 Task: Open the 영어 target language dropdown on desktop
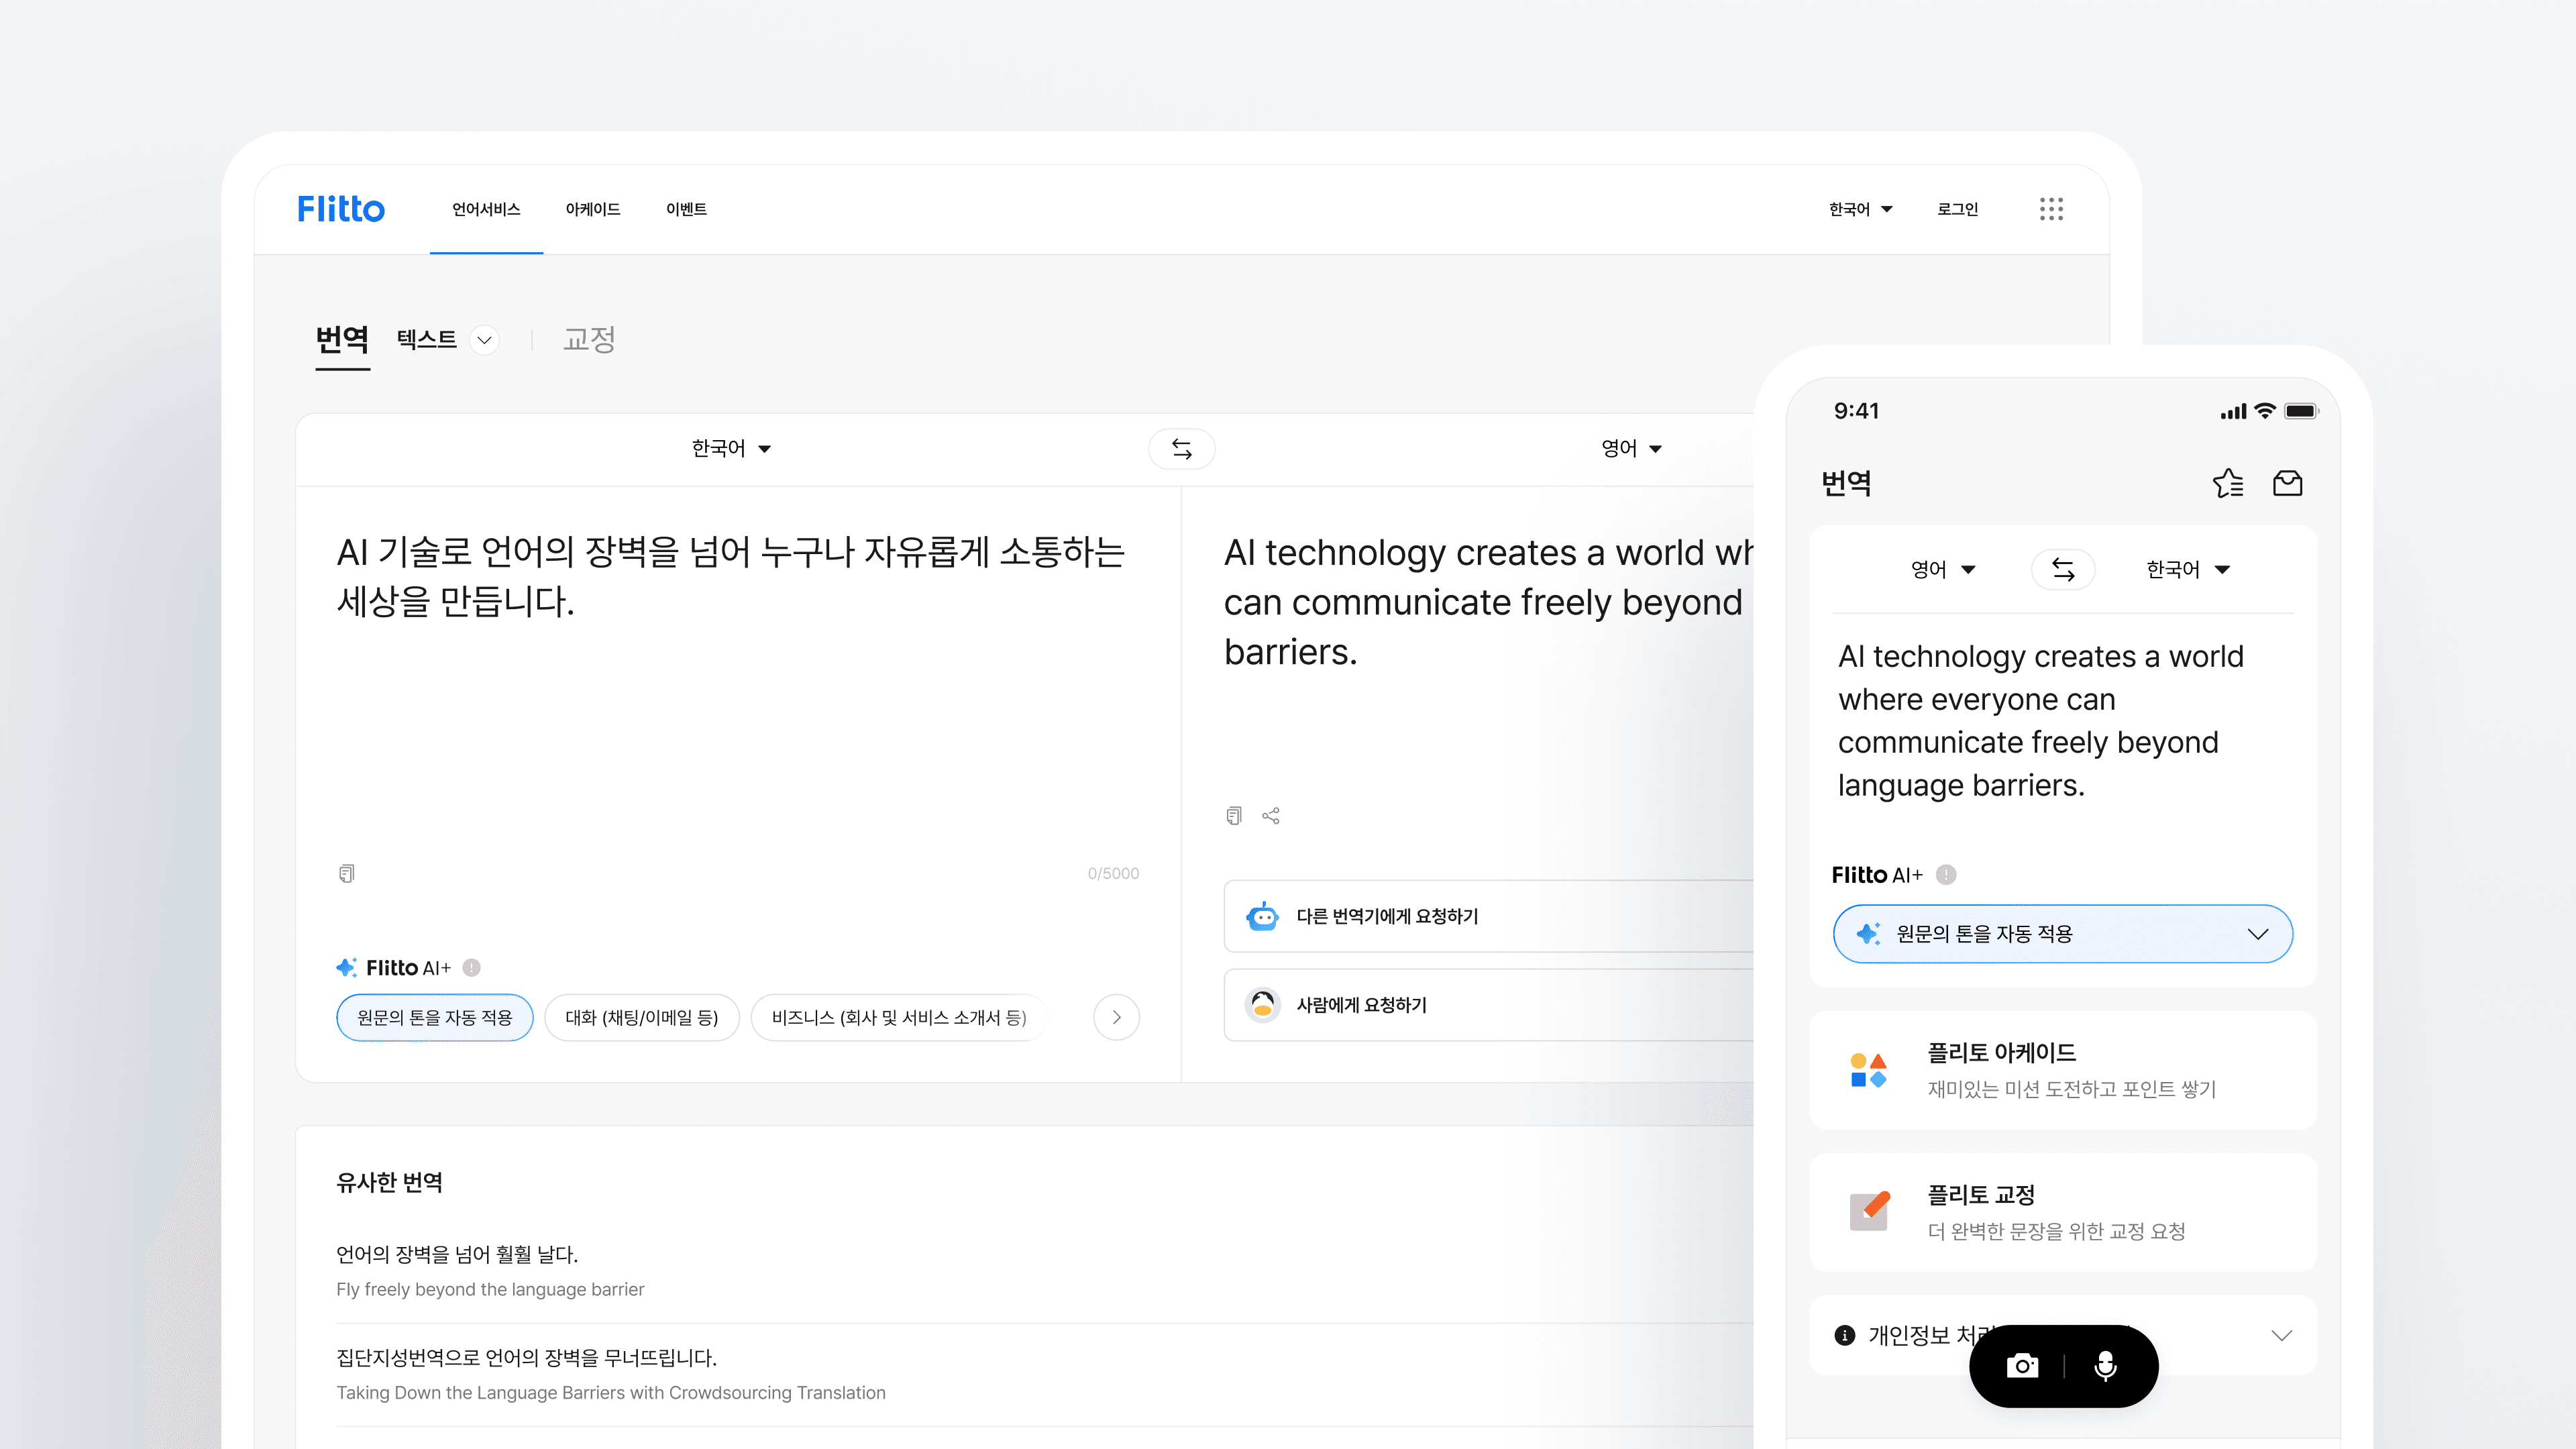1631,448
